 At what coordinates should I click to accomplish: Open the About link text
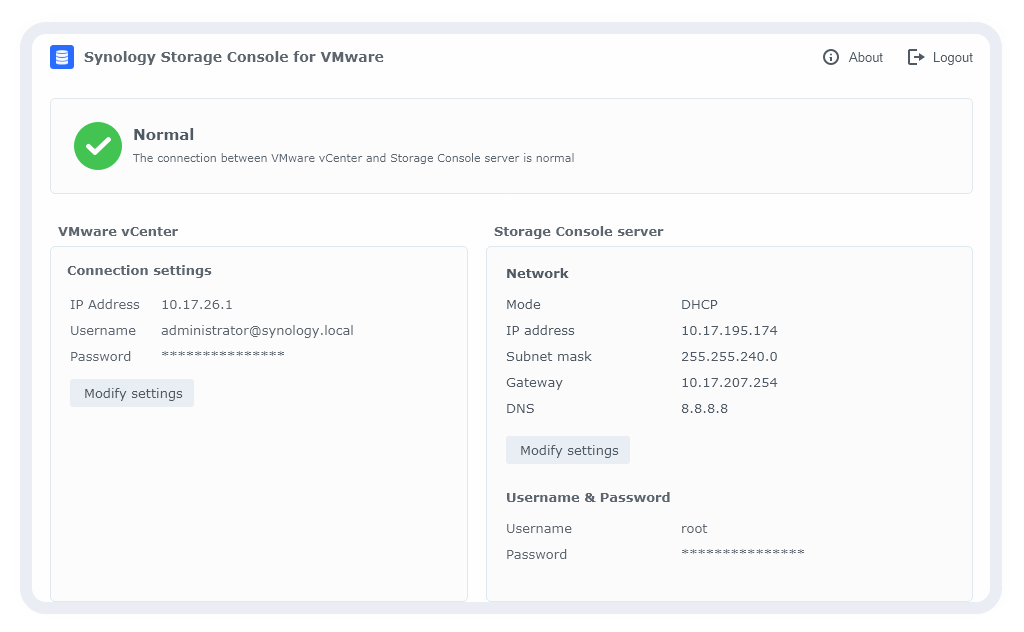pos(865,57)
